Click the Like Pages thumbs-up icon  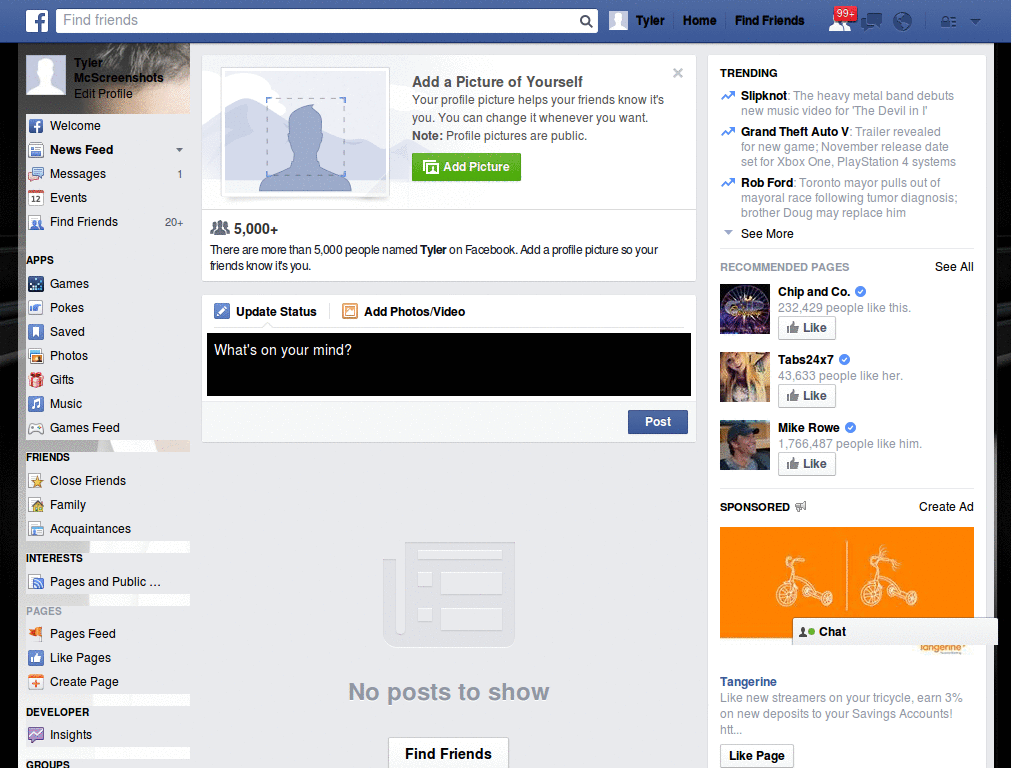pos(36,658)
